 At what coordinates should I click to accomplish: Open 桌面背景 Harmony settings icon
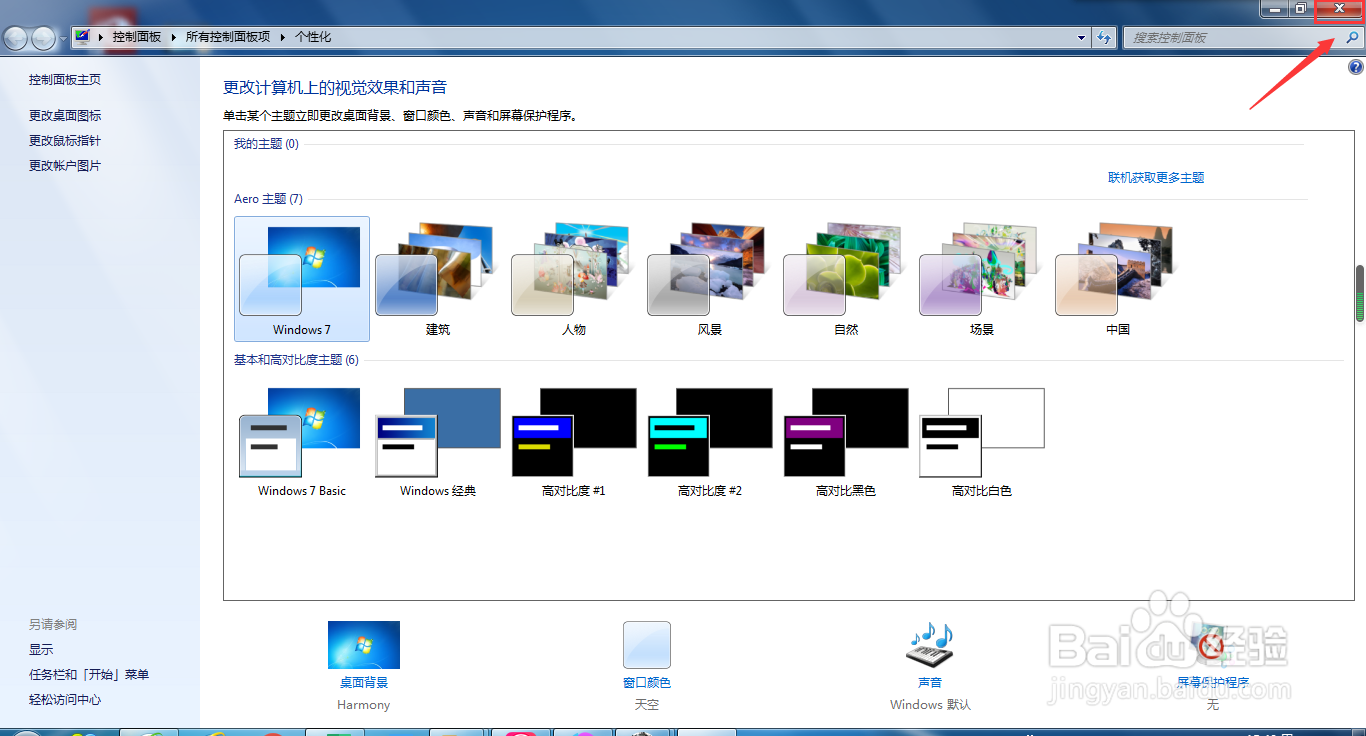click(364, 645)
